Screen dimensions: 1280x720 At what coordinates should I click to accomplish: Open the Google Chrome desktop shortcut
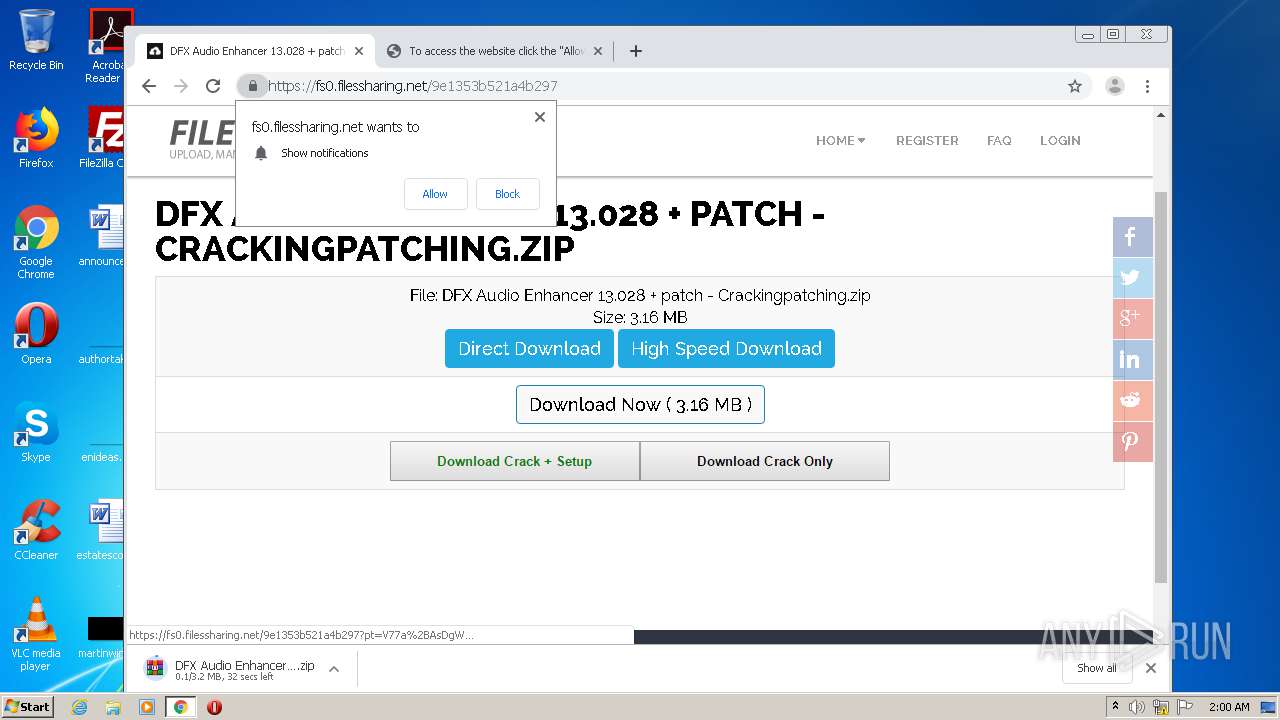tap(36, 243)
